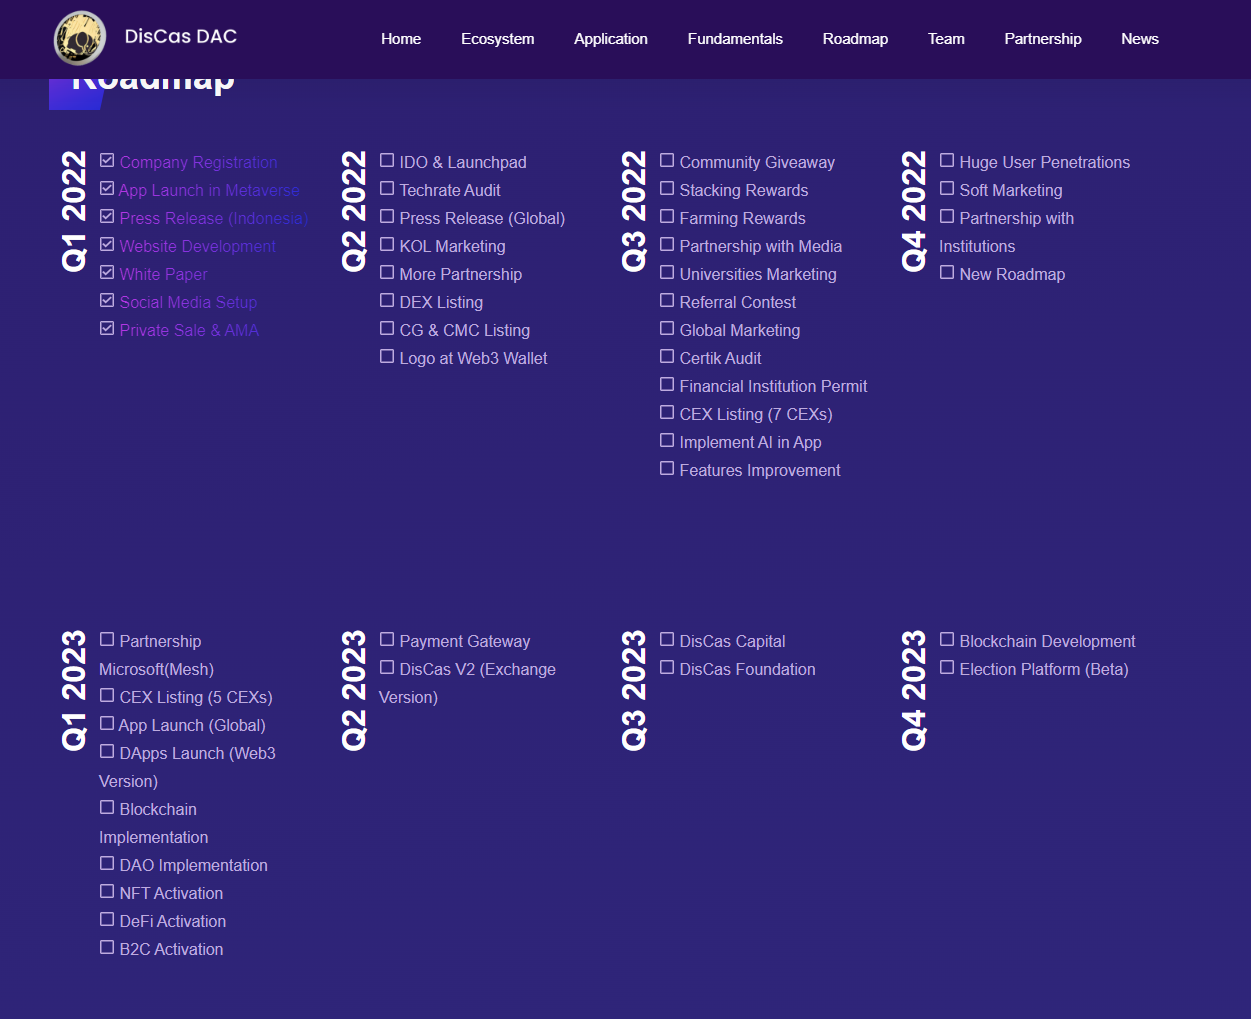
Task: Jump to Roadmap from the navbar
Action: coord(855,39)
